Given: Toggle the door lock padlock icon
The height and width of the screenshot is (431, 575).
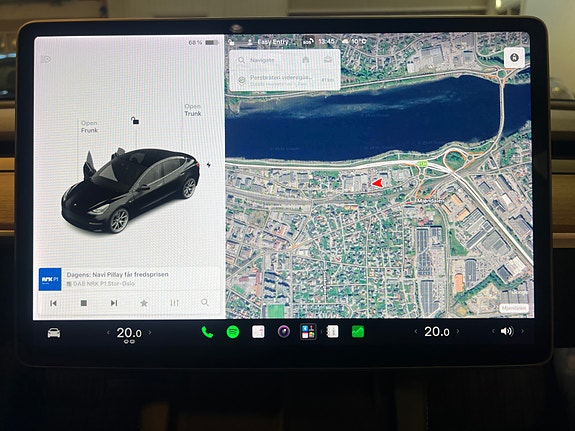Looking at the screenshot, I should tap(135, 120).
